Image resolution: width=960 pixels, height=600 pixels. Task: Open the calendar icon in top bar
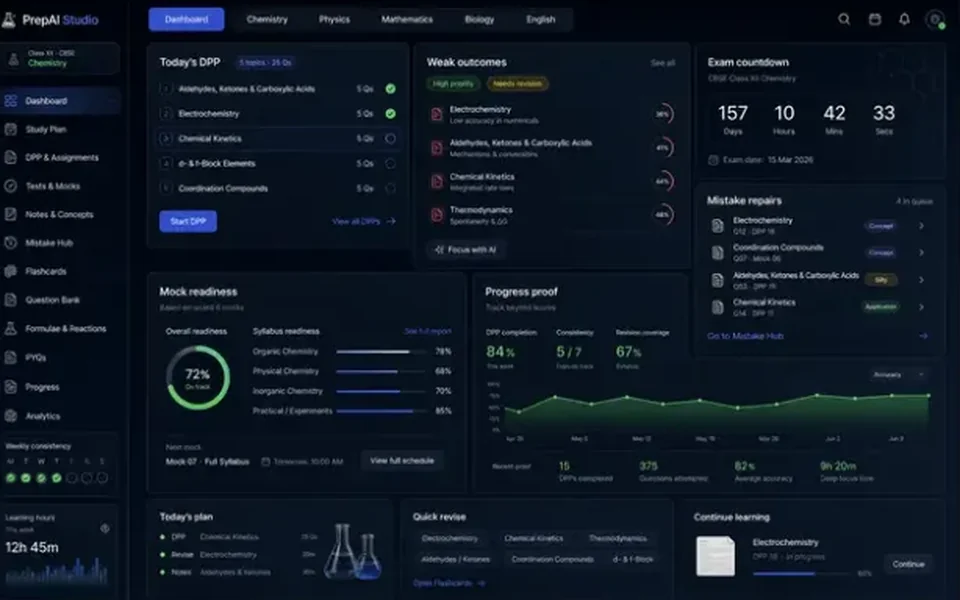coord(875,19)
